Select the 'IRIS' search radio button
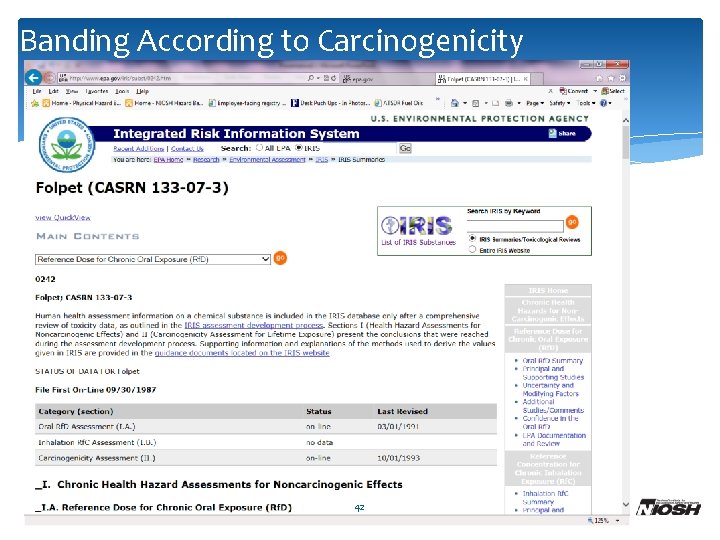Screen dimensions: 720x540 (x=299, y=148)
